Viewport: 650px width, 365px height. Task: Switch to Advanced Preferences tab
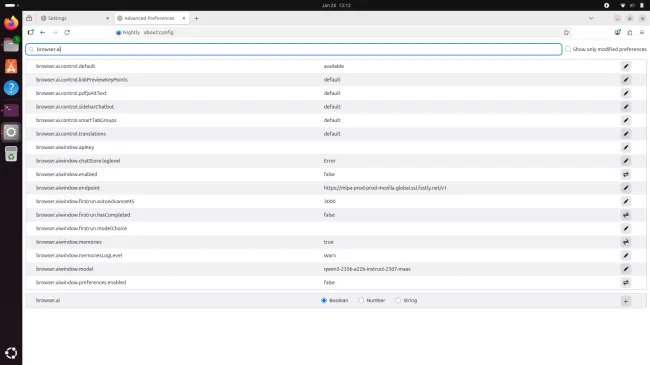click(x=151, y=18)
